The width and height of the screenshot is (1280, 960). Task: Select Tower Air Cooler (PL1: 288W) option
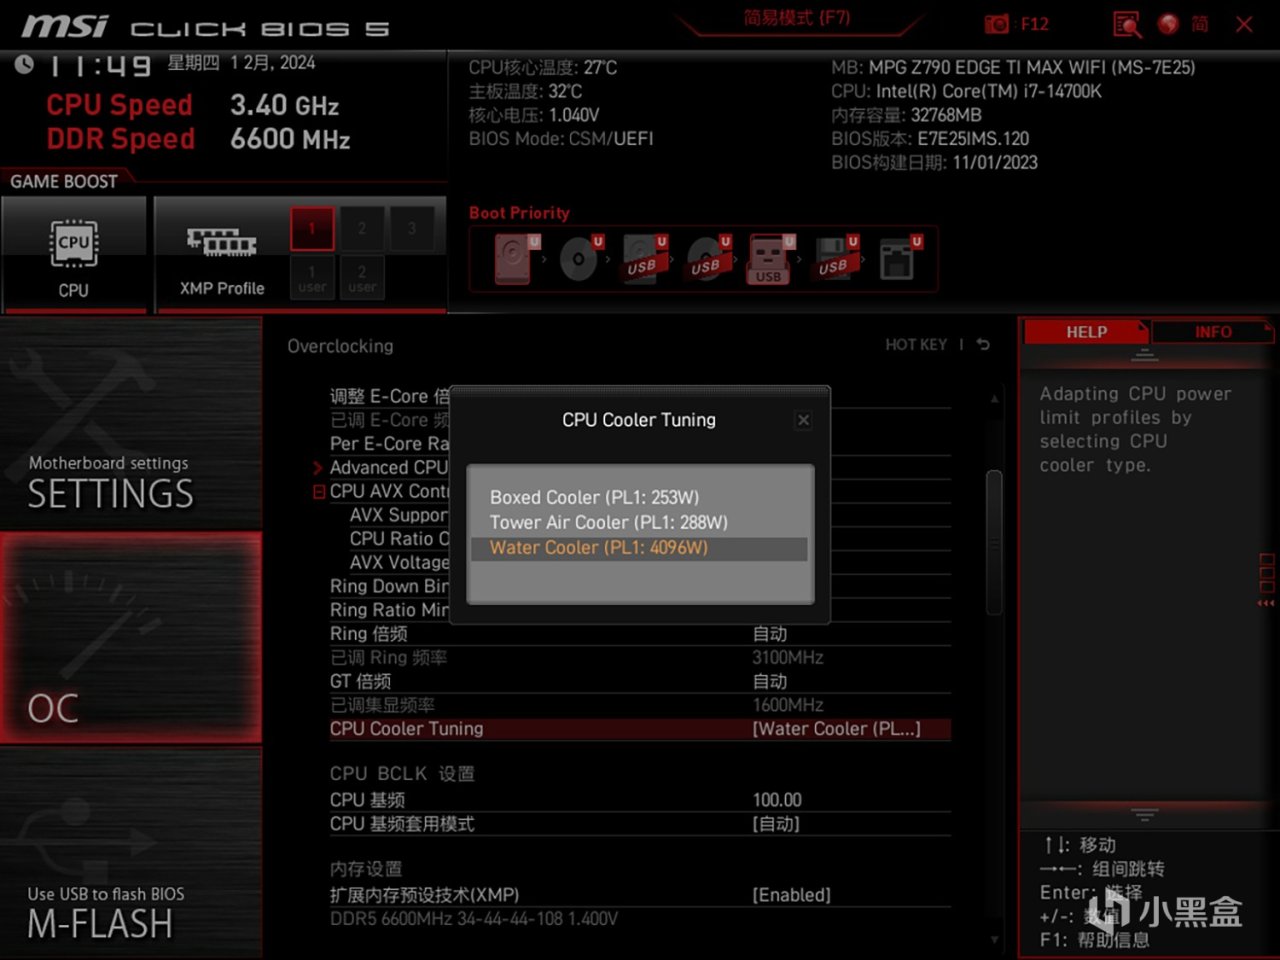coord(609,522)
